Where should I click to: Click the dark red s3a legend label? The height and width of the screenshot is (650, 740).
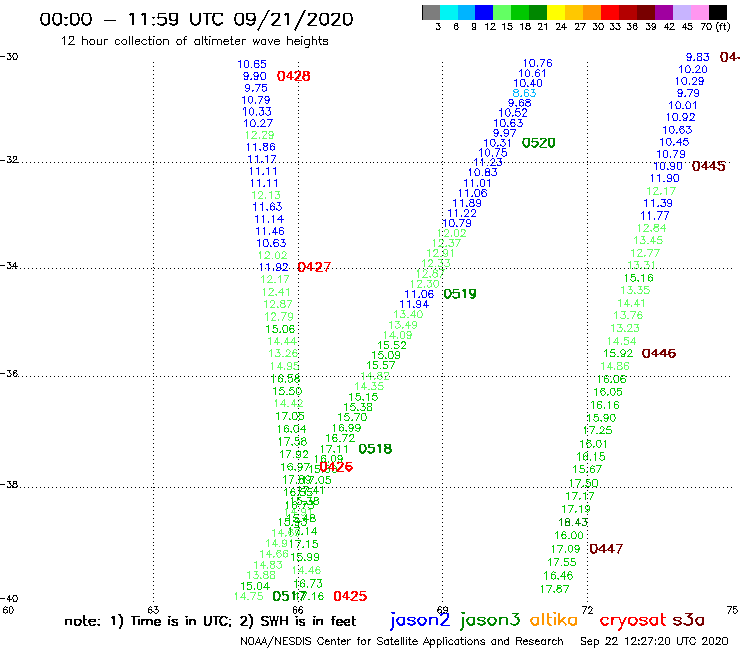688,620
